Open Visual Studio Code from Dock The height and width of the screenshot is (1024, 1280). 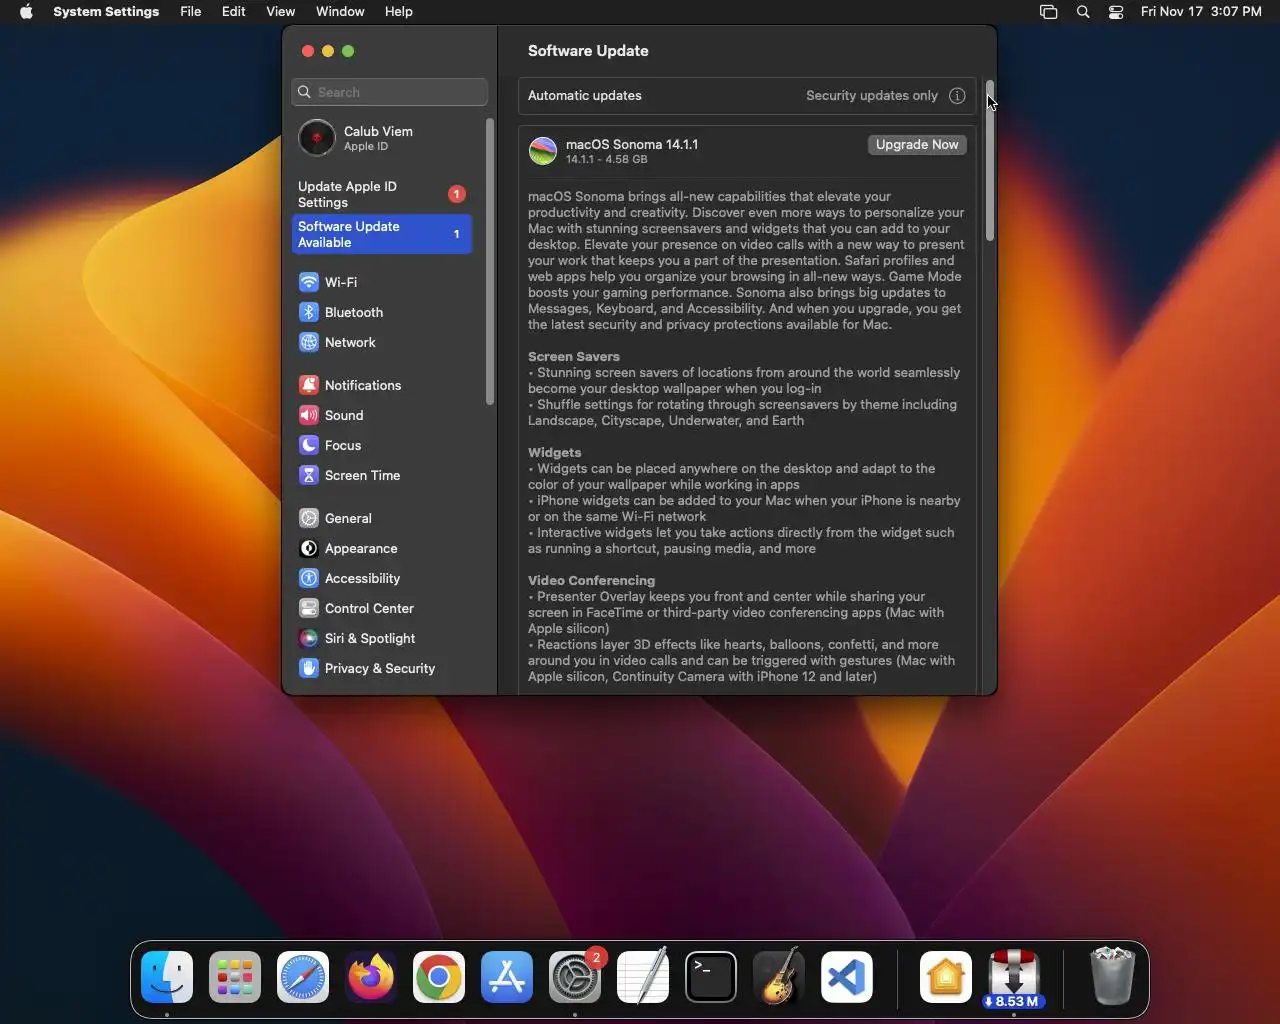click(847, 977)
